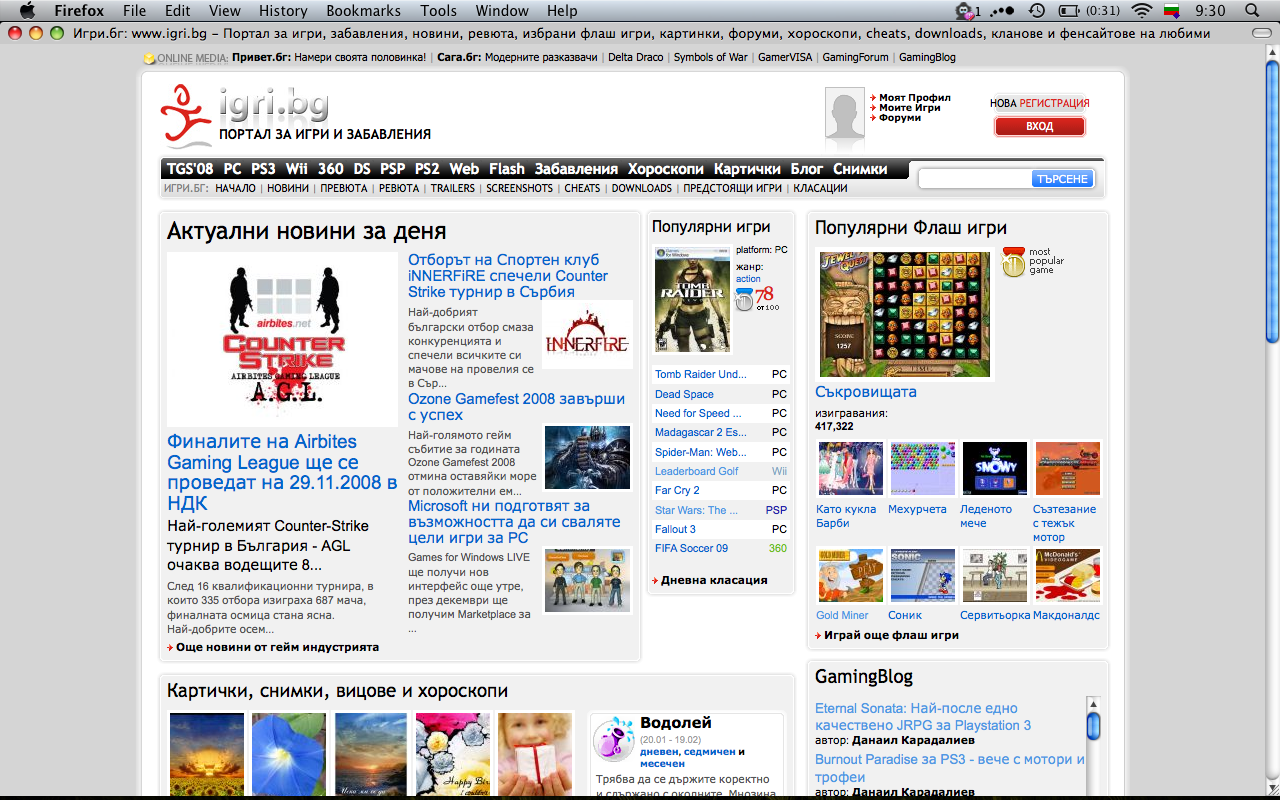The width and height of the screenshot is (1280, 800).
Task: Open the TRAILERS submenu link
Action: coord(453,188)
